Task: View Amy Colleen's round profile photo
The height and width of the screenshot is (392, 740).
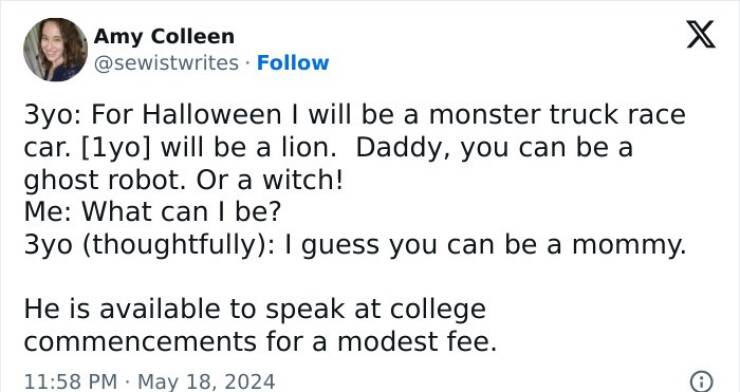Action: click(55, 50)
